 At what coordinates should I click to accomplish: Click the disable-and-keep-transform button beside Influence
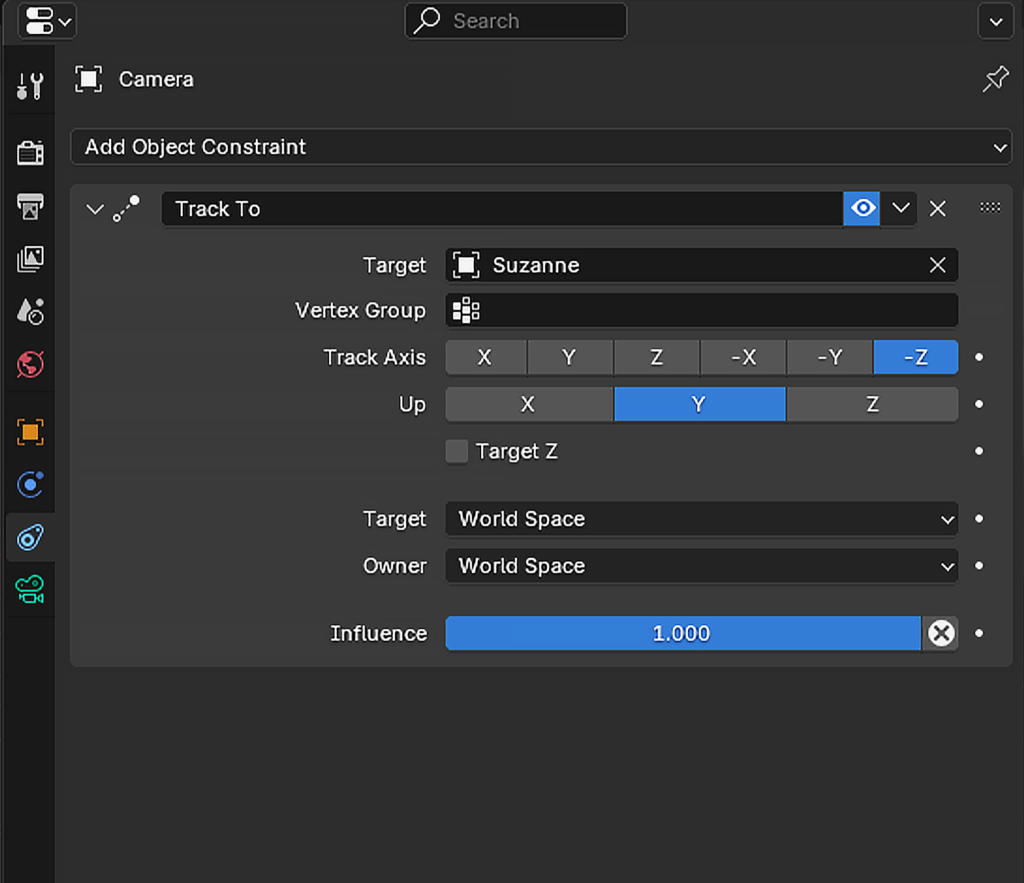click(940, 634)
